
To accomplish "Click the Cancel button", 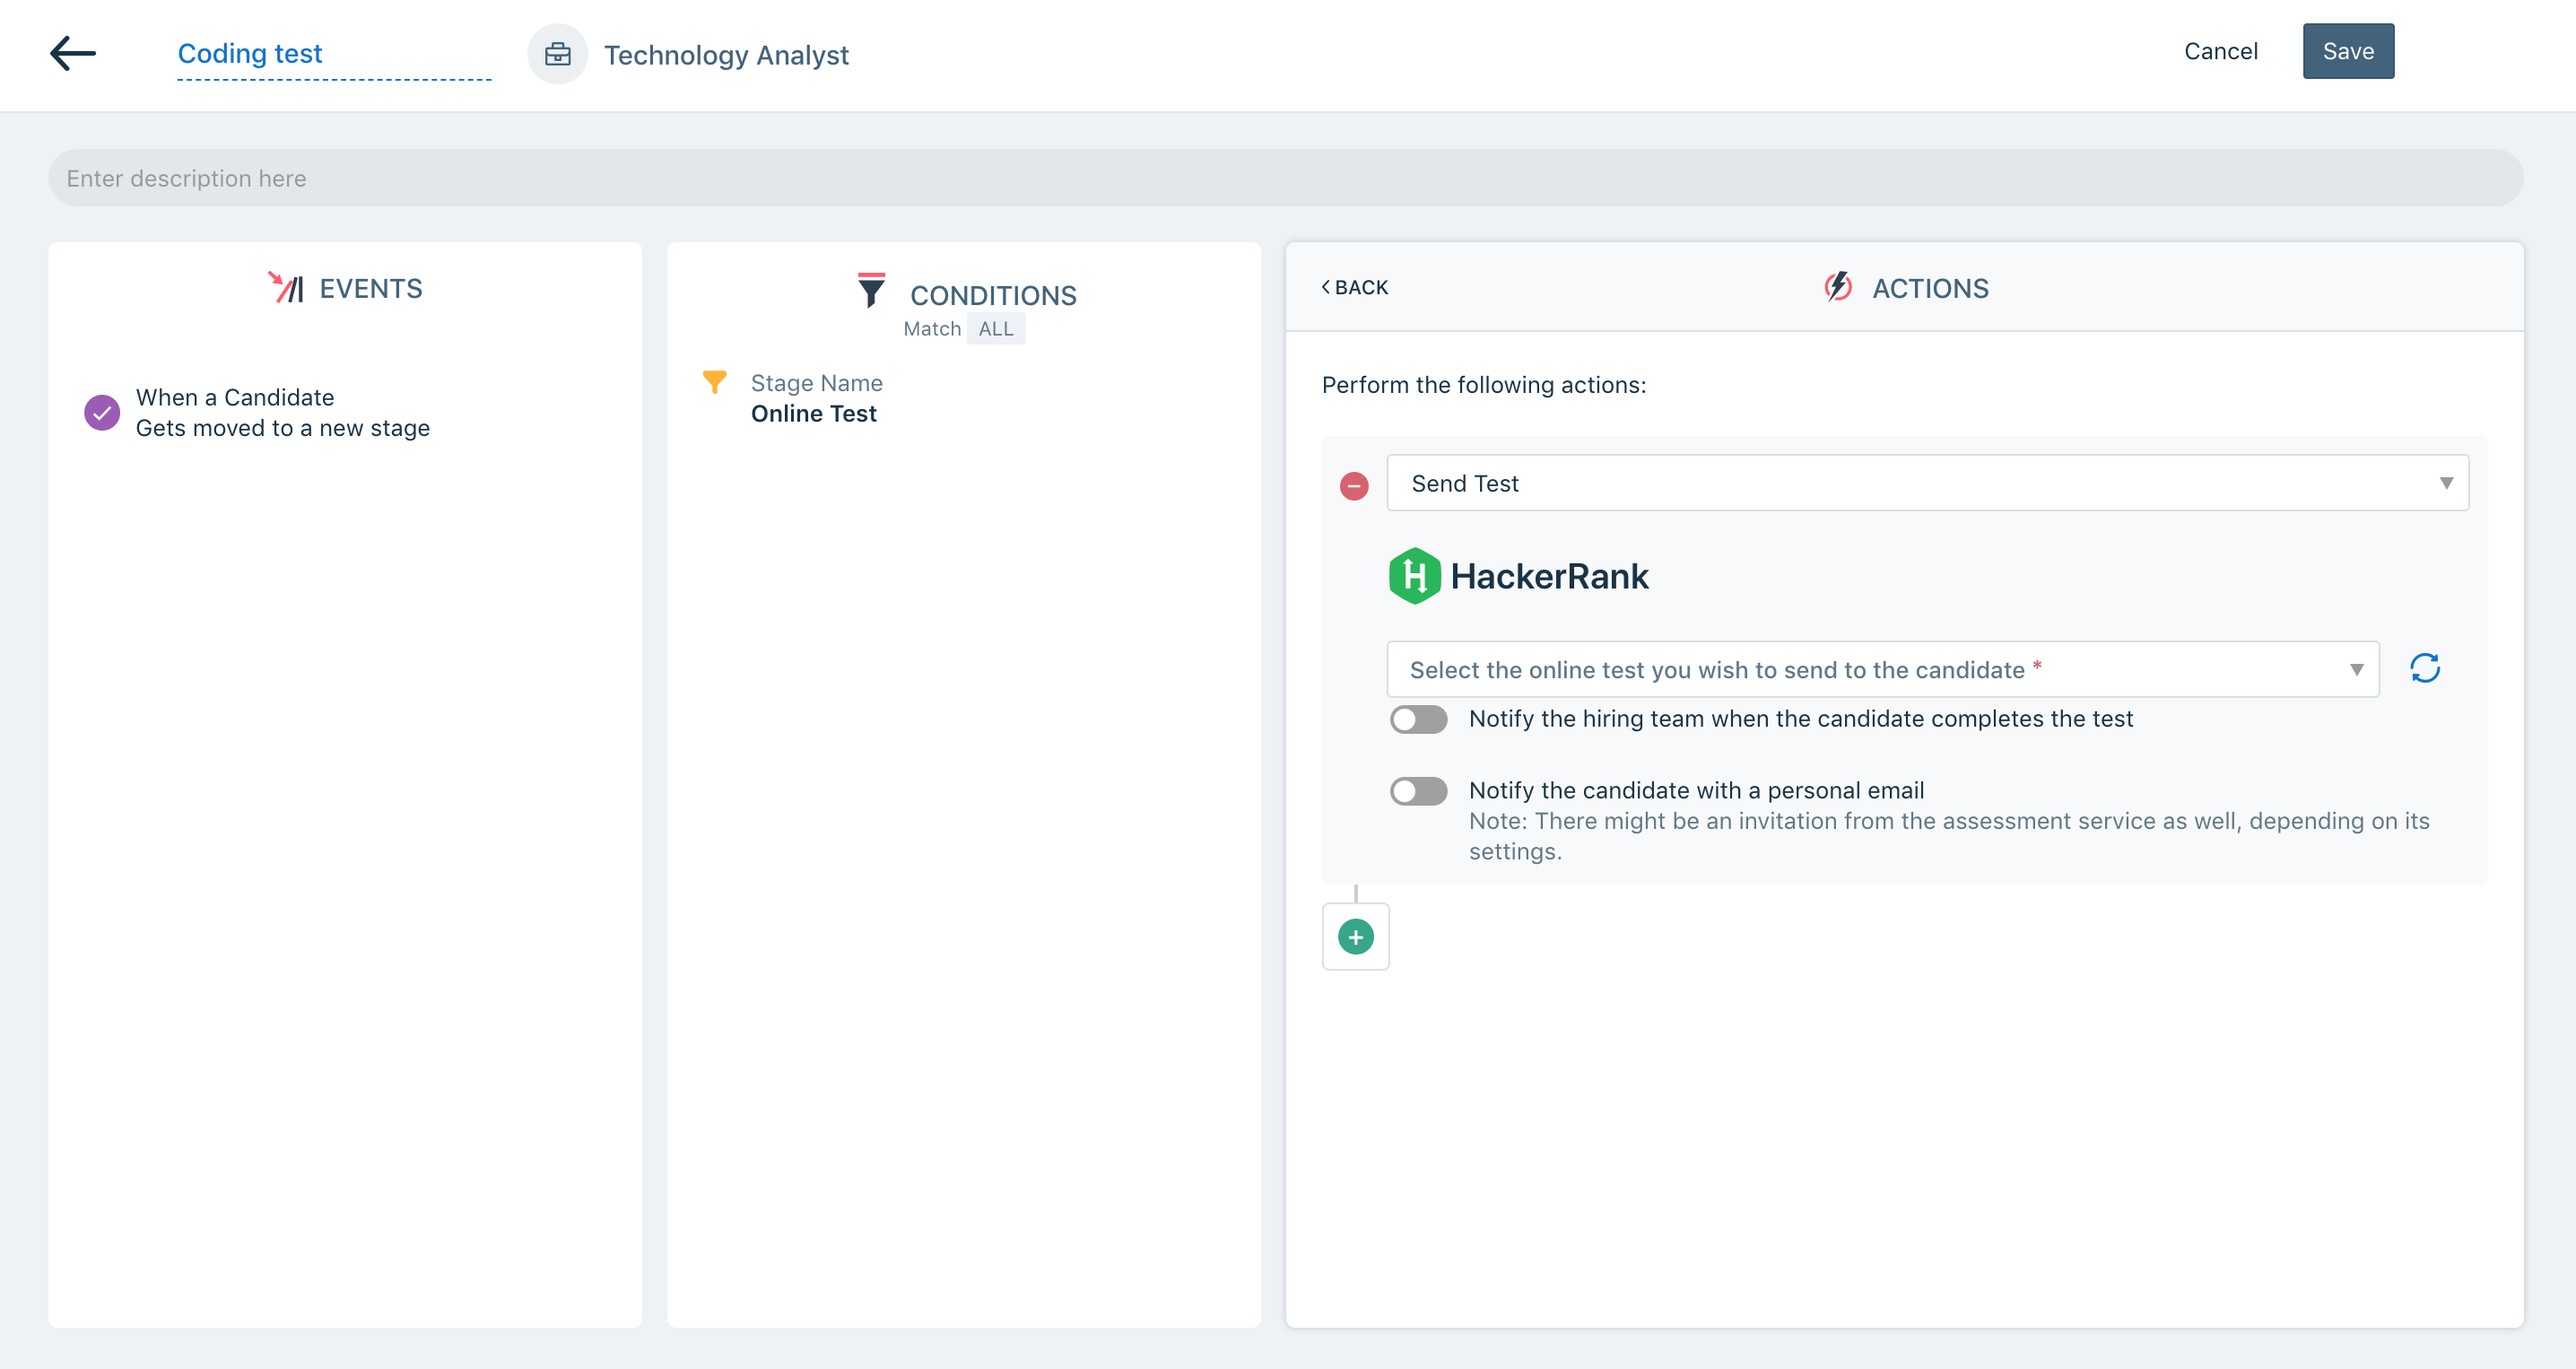I will tap(2220, 51).
